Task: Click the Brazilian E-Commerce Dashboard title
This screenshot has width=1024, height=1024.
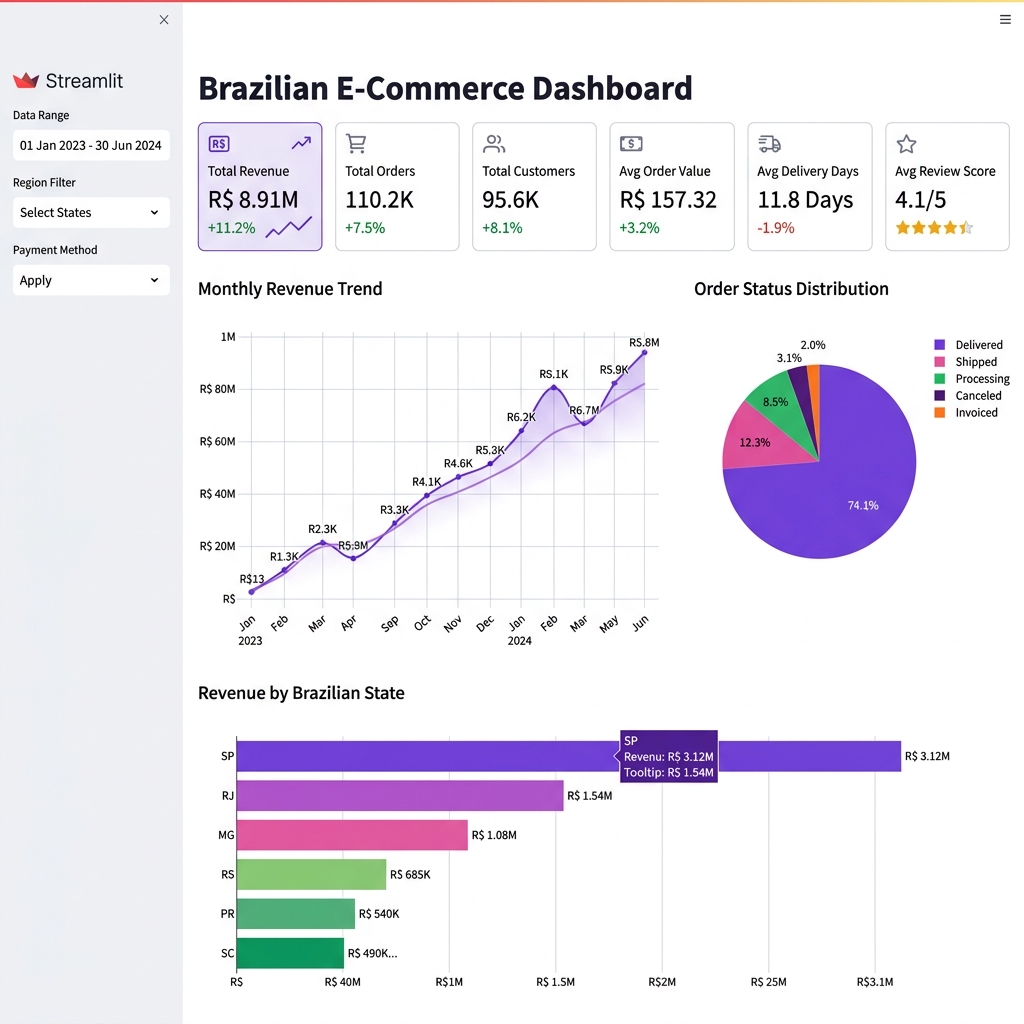Action: click(x=445, y=88)
